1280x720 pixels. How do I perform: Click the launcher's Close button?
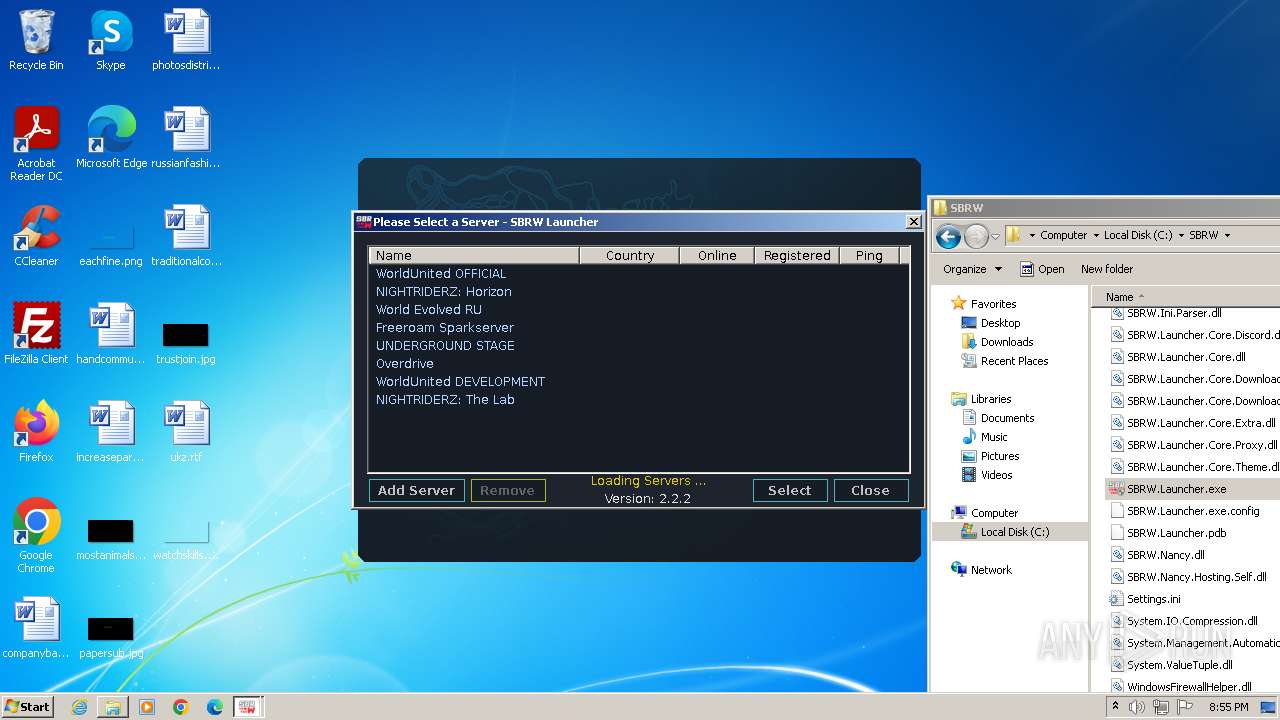(870, 490)
